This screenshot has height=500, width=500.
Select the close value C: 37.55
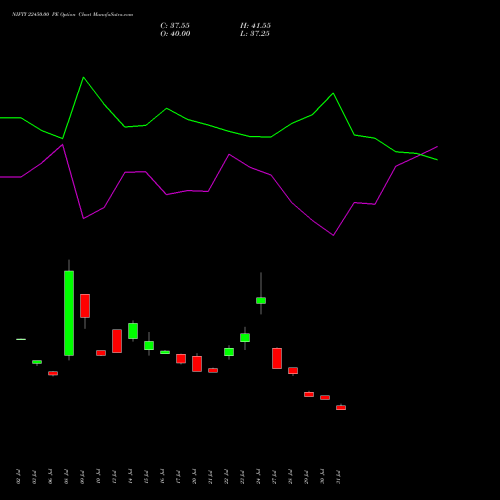[x=175, y=26]
